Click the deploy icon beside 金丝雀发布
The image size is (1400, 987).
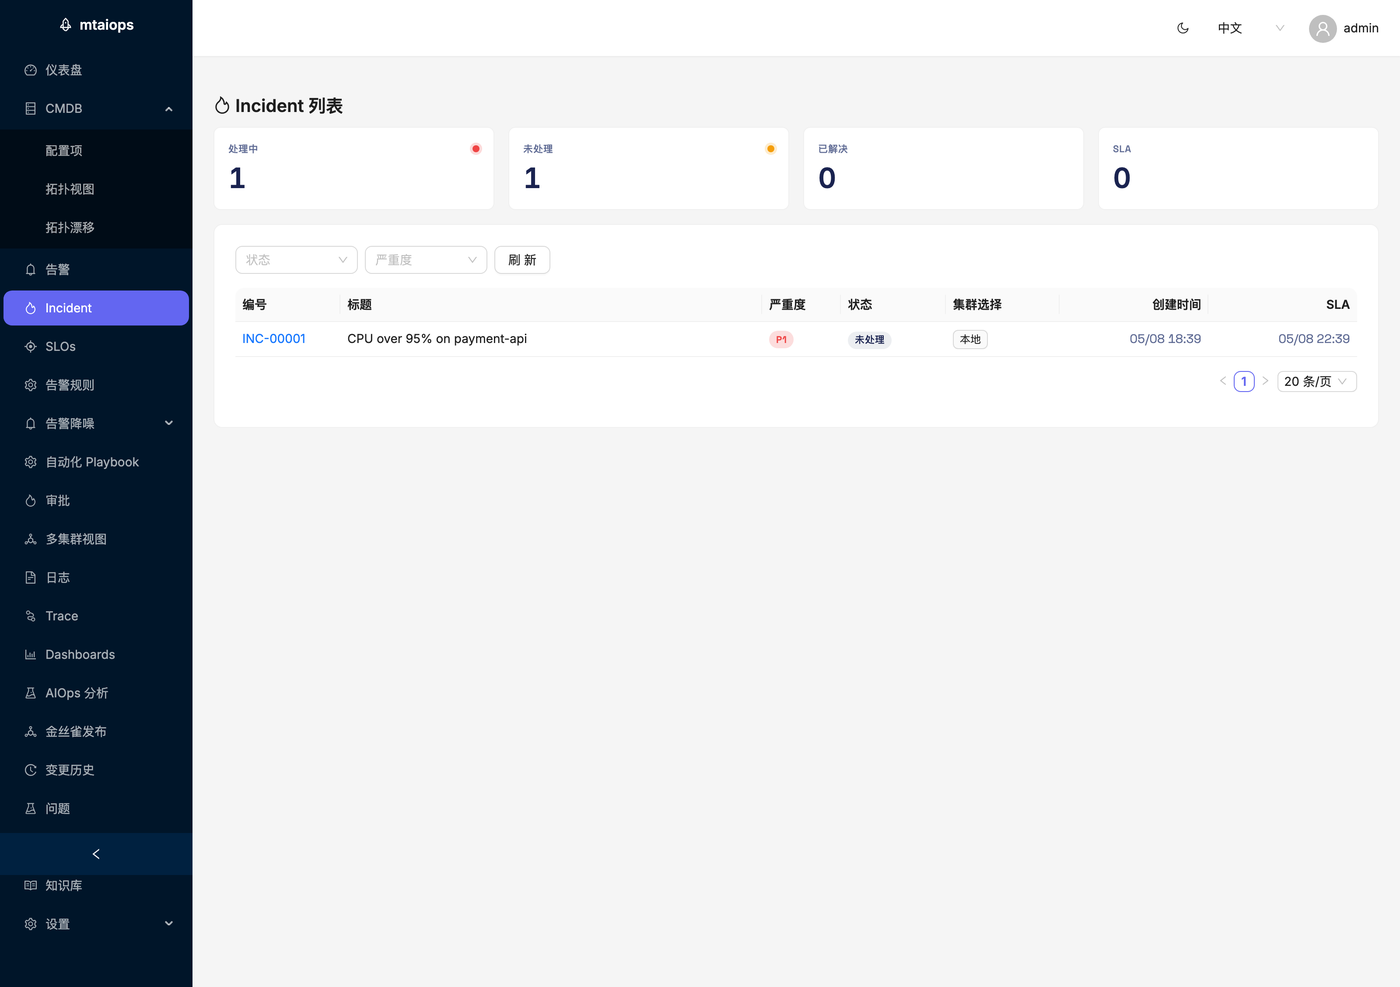pos(31,732)
